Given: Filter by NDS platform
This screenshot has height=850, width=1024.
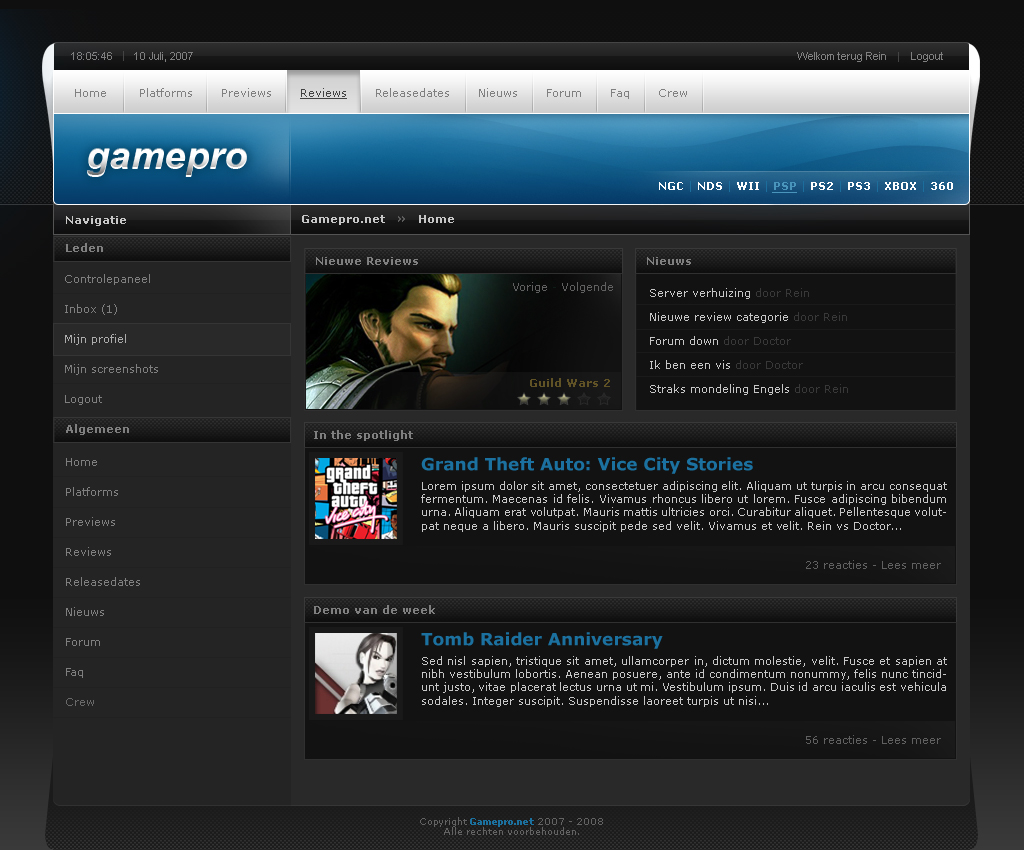Looking at the screenshot, I should [710, 186].
